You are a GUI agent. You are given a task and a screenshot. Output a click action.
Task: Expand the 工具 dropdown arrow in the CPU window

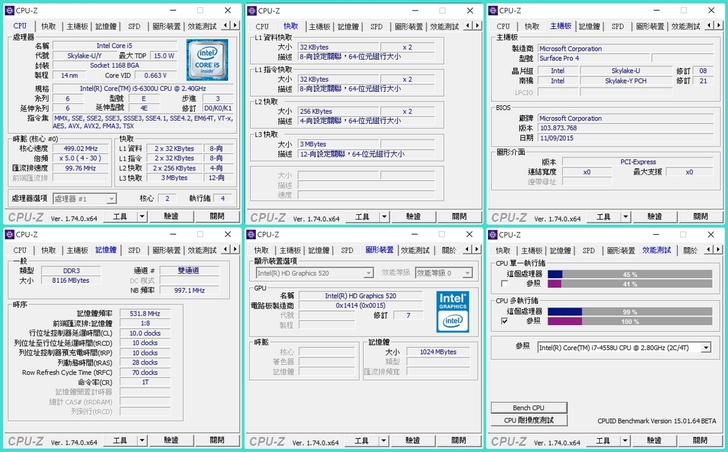[141, 216]
